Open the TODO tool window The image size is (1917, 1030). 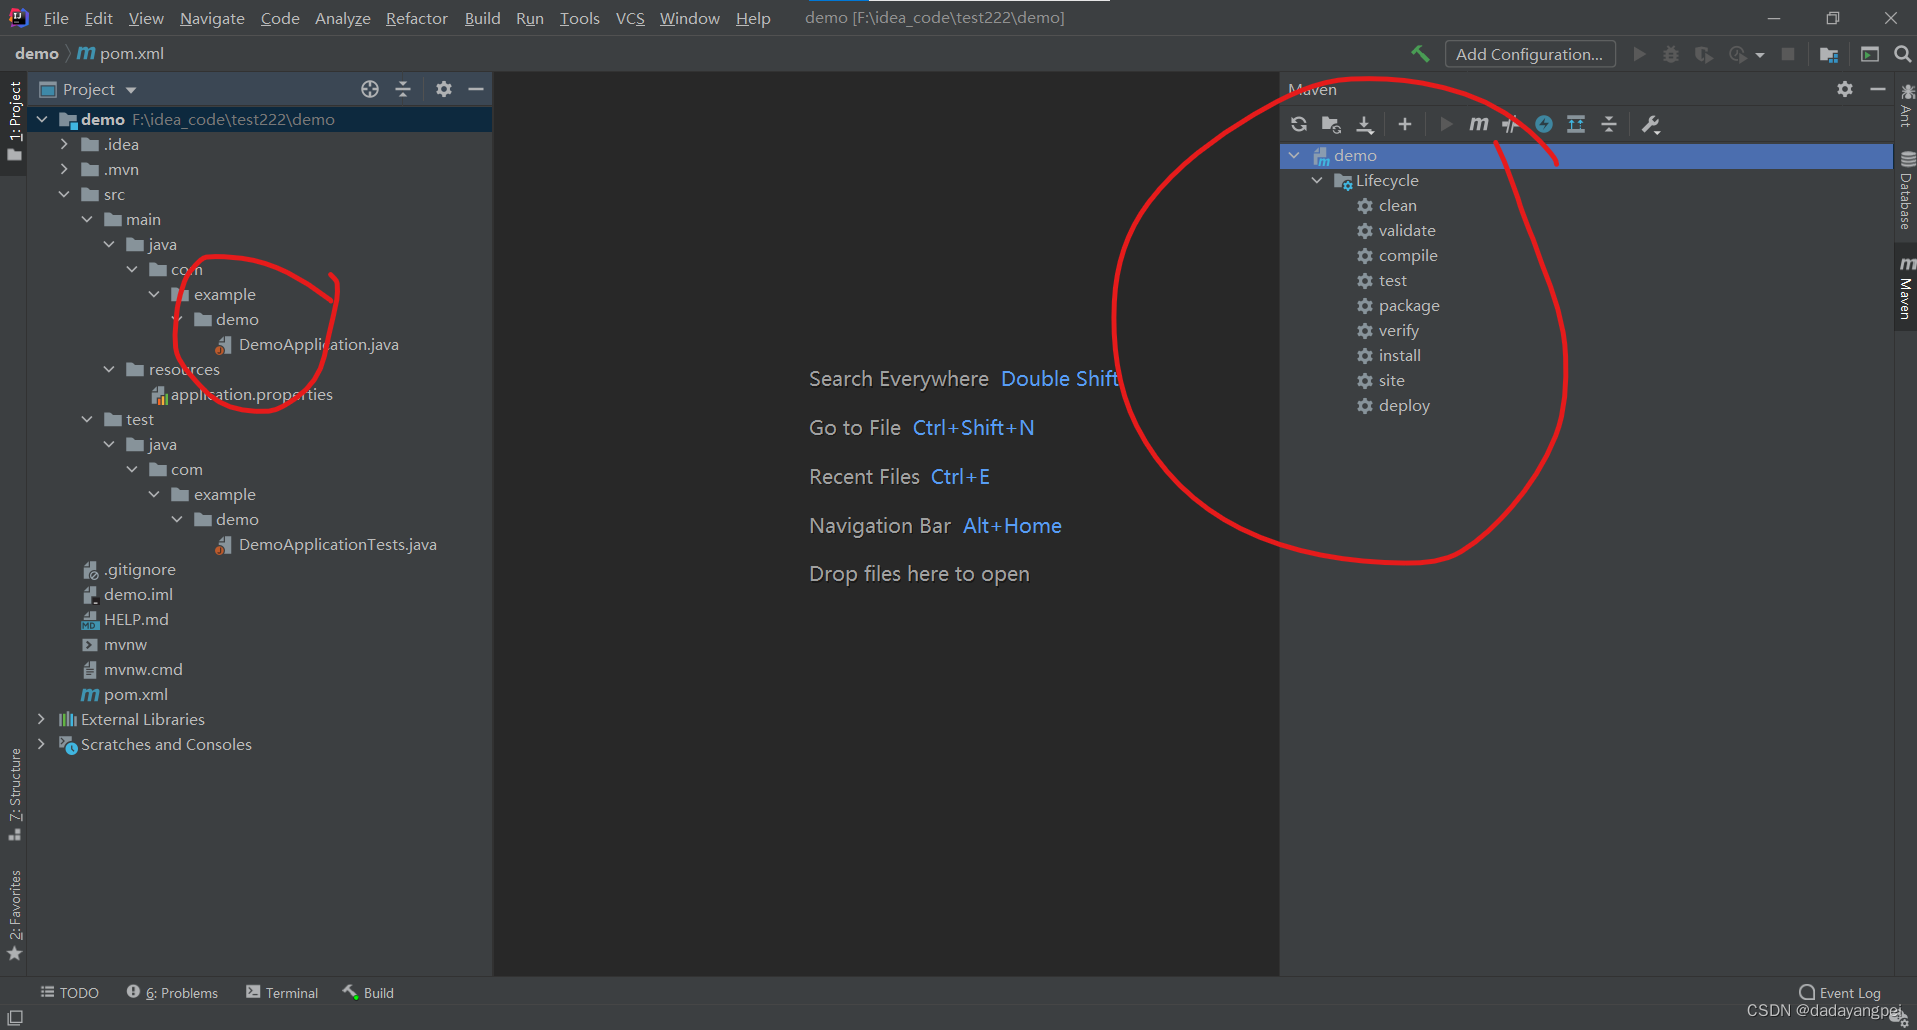click(x=69, y=992)
